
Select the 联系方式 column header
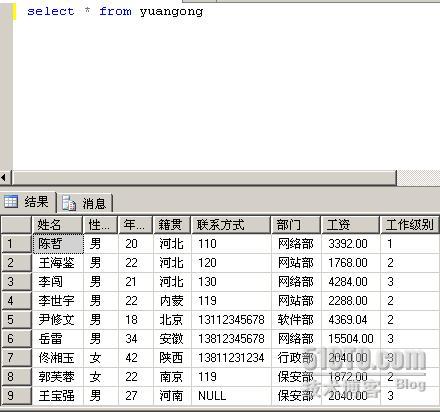point(231,225)
